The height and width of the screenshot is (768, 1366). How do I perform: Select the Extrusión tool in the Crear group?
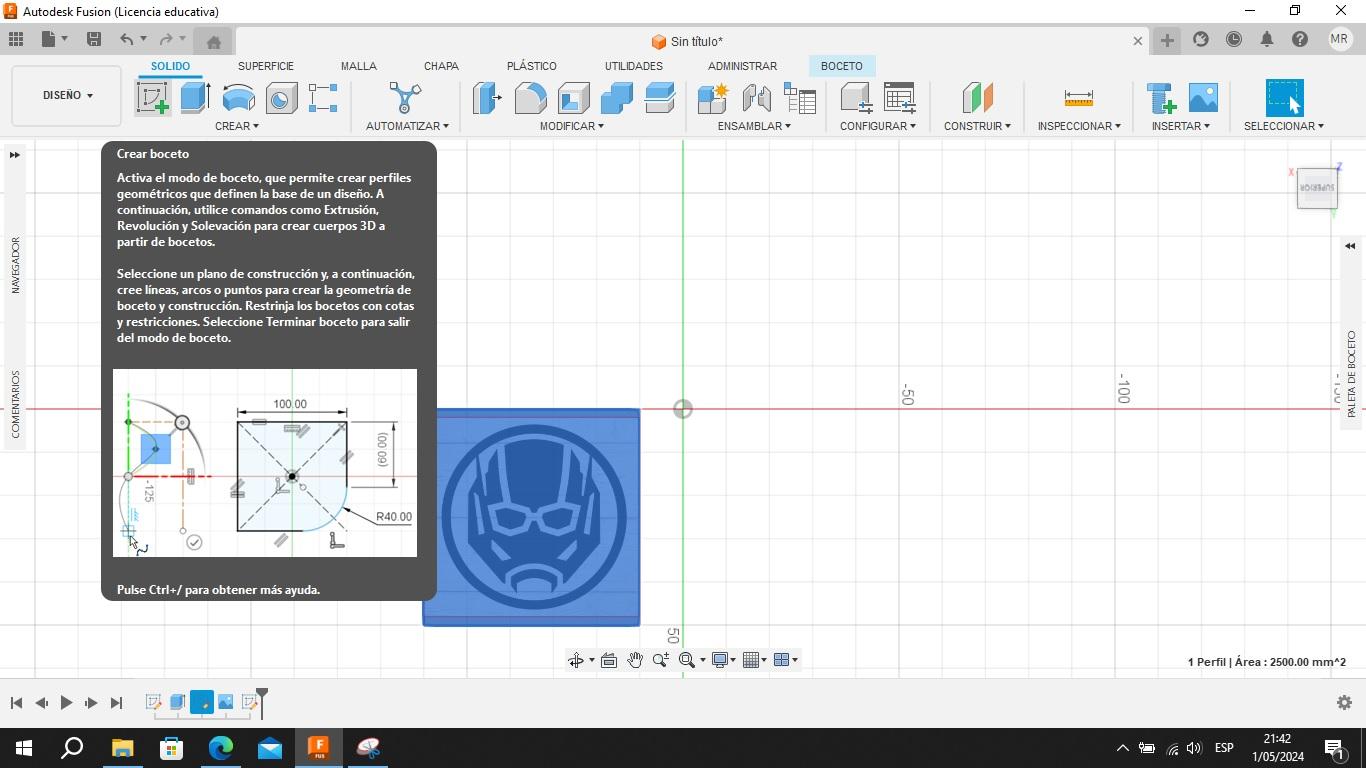click(x=195, y=98)
